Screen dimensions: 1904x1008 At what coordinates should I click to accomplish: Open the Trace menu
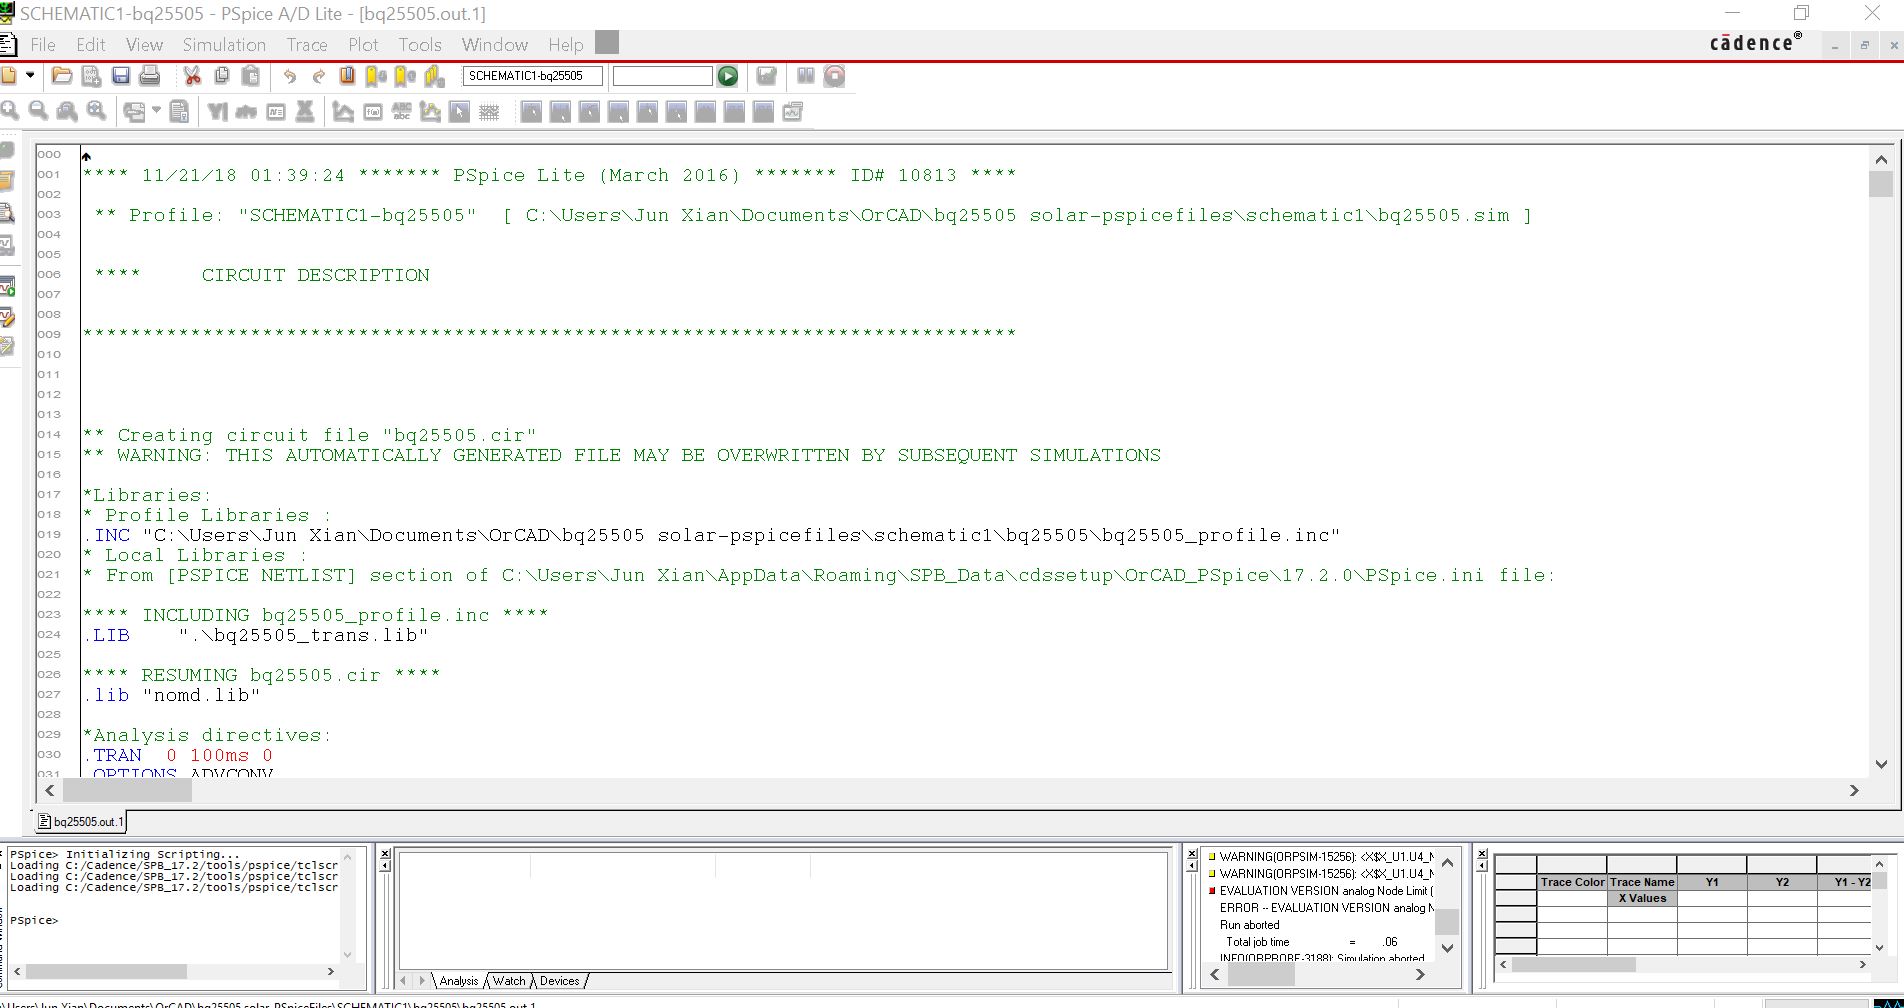(x=307, y=45)
